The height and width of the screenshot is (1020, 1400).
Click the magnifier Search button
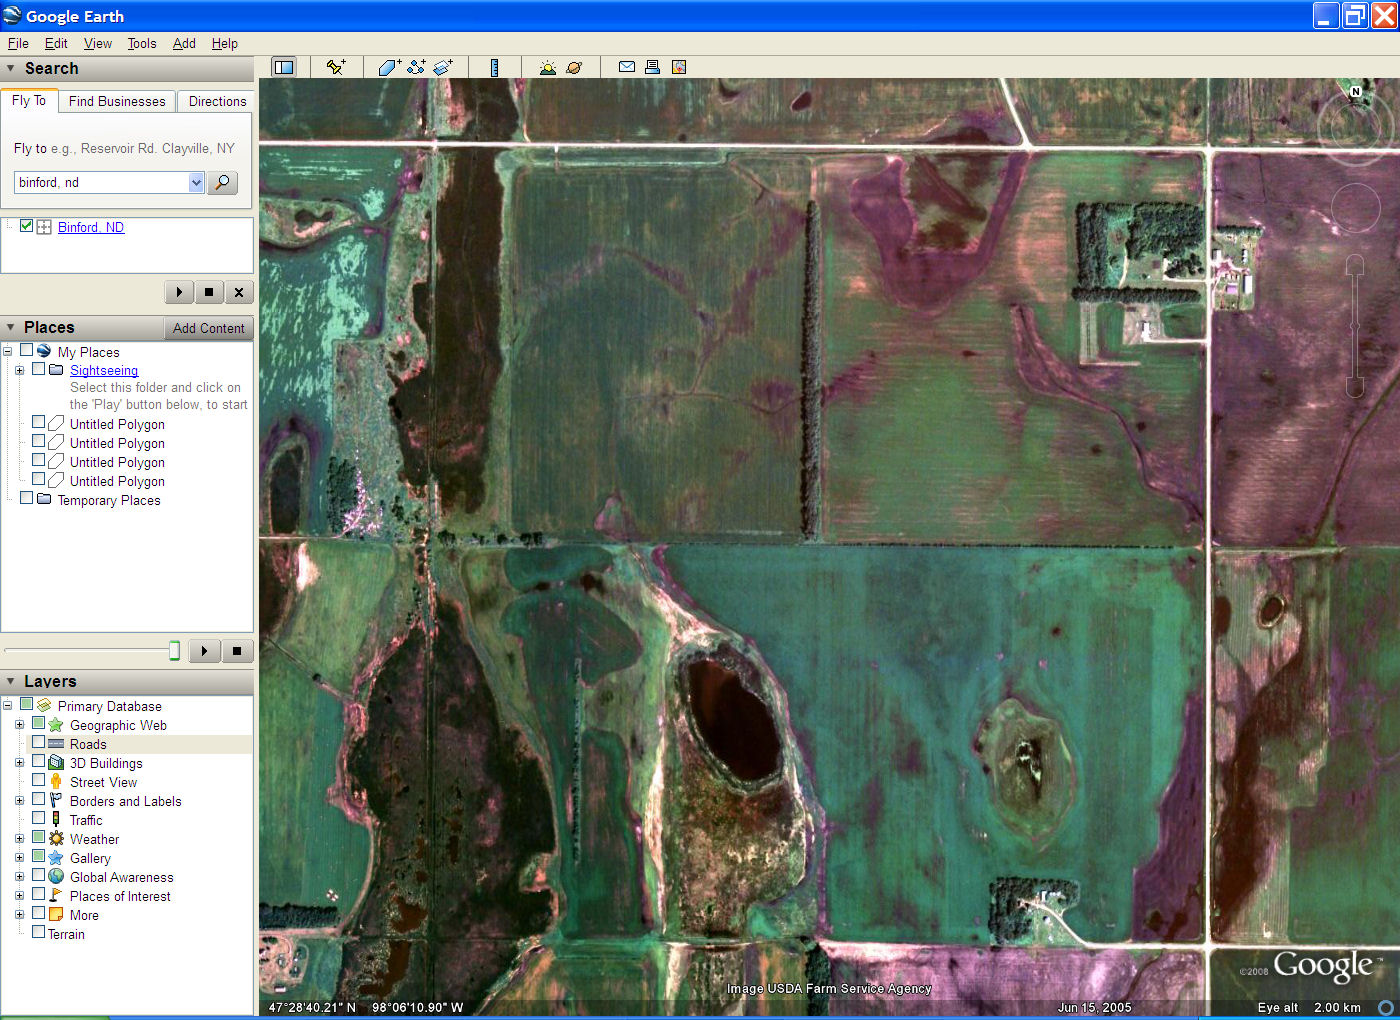click(222, 182)
